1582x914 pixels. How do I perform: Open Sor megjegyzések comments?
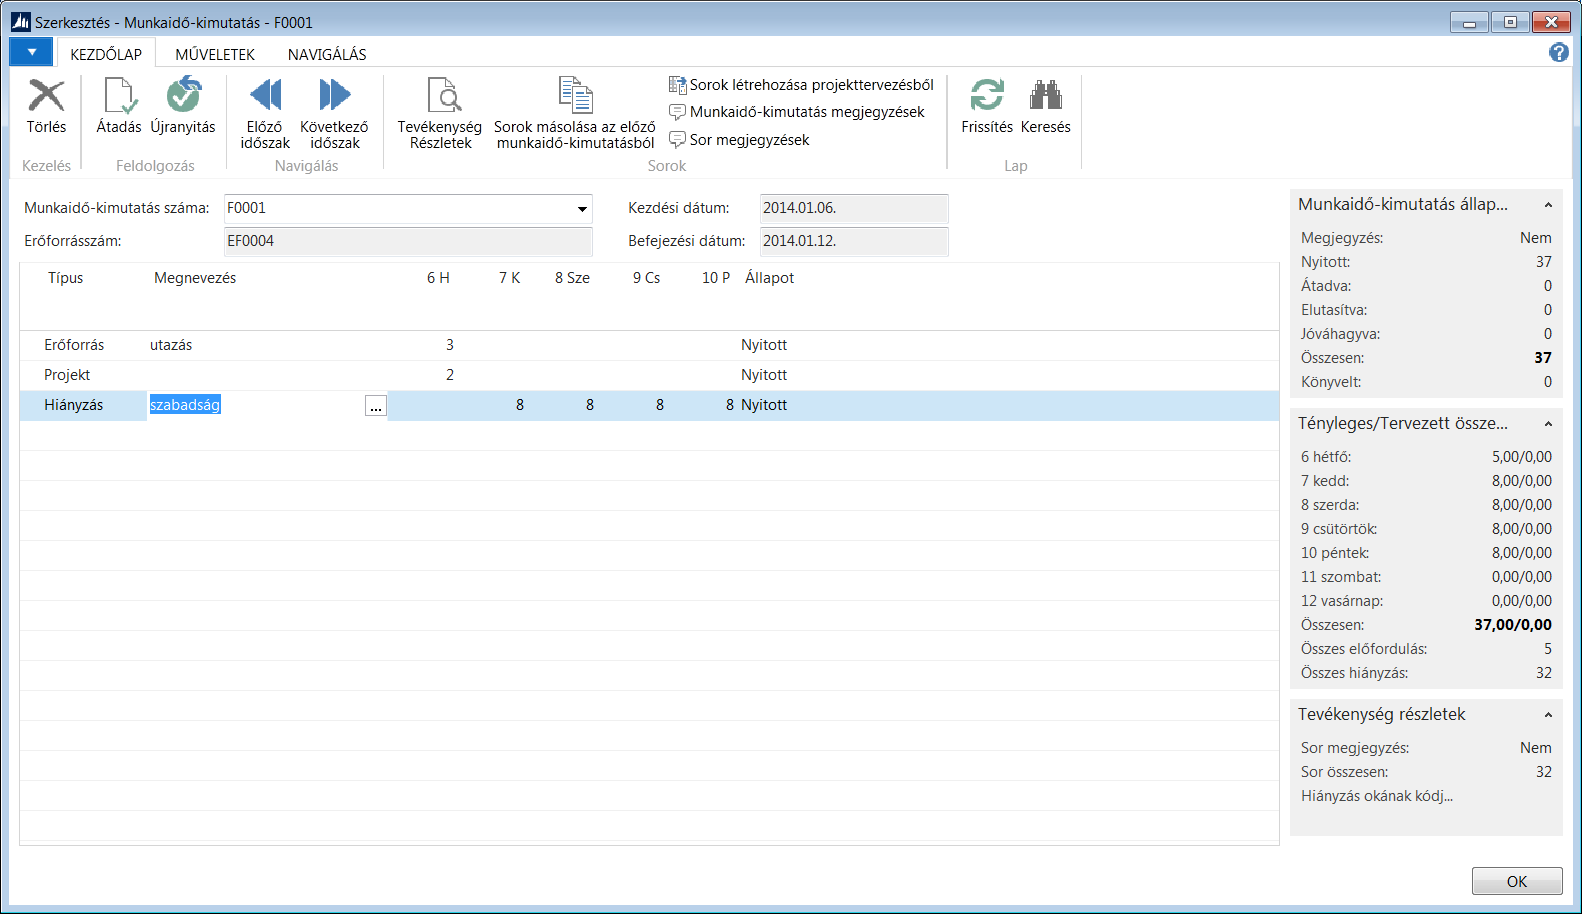[739, 140]
